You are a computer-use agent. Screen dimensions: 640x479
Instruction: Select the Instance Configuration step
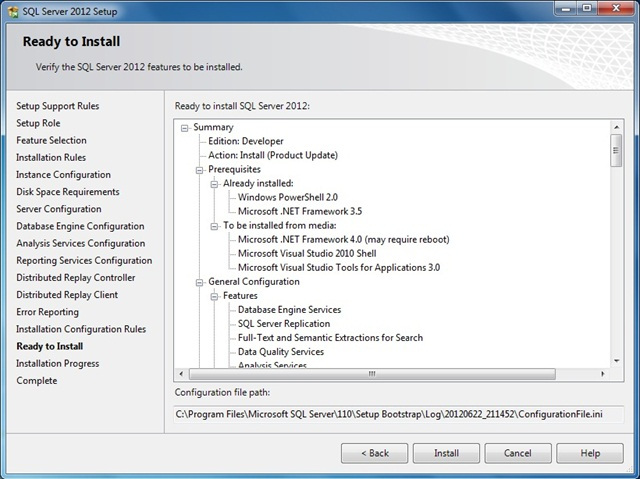click(x=63, y=175)
